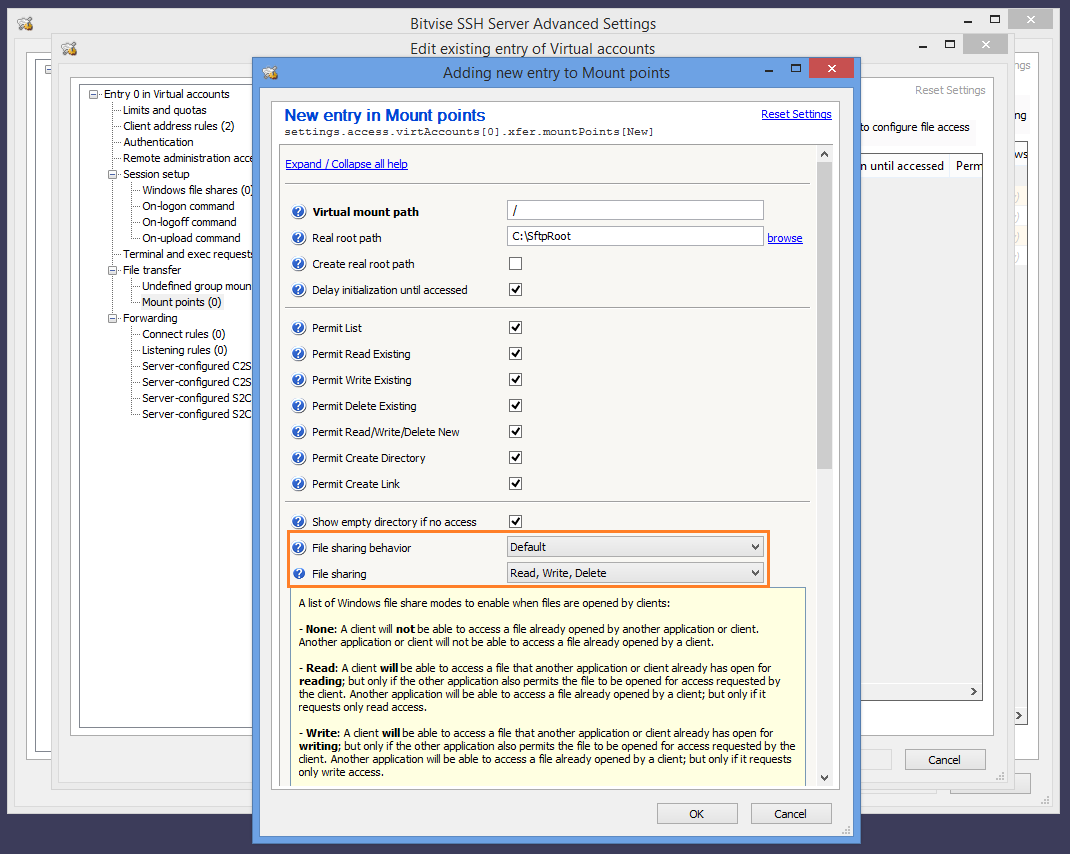
Task: Click help icon beside Permit List
Action: pos(298,328)
